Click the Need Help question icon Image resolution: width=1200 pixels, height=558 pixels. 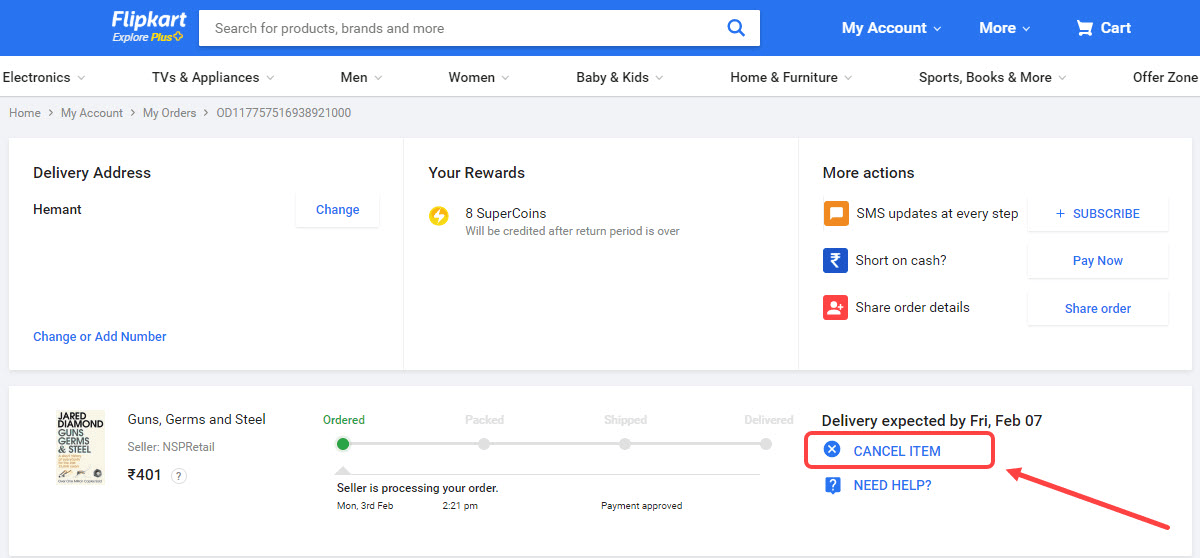832,485
